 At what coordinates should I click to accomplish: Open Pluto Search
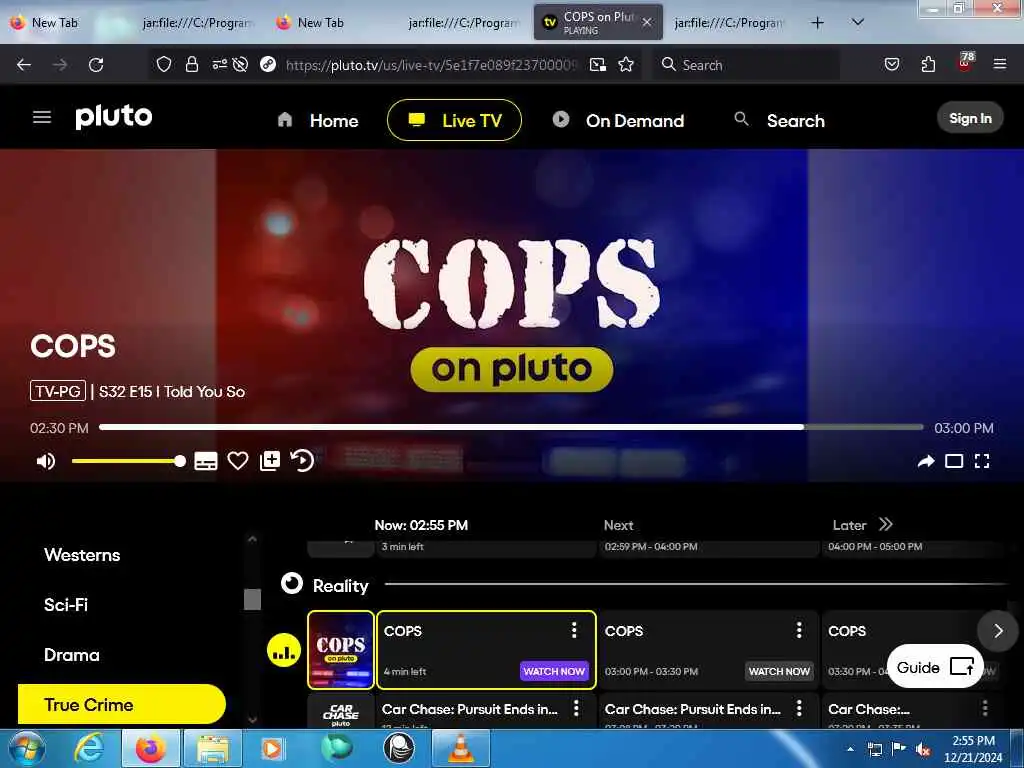click(x=780, y=120)
